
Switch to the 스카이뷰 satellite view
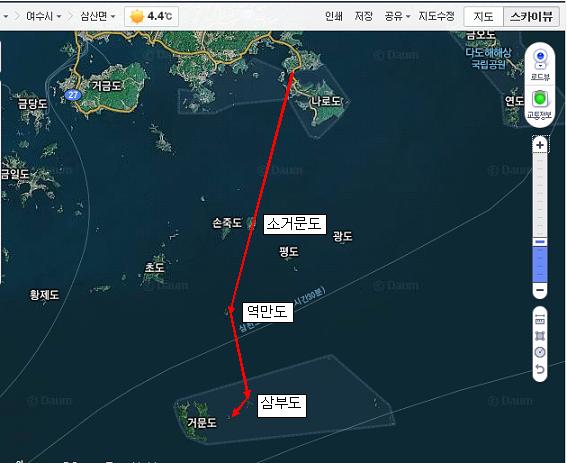pos(531,16)
